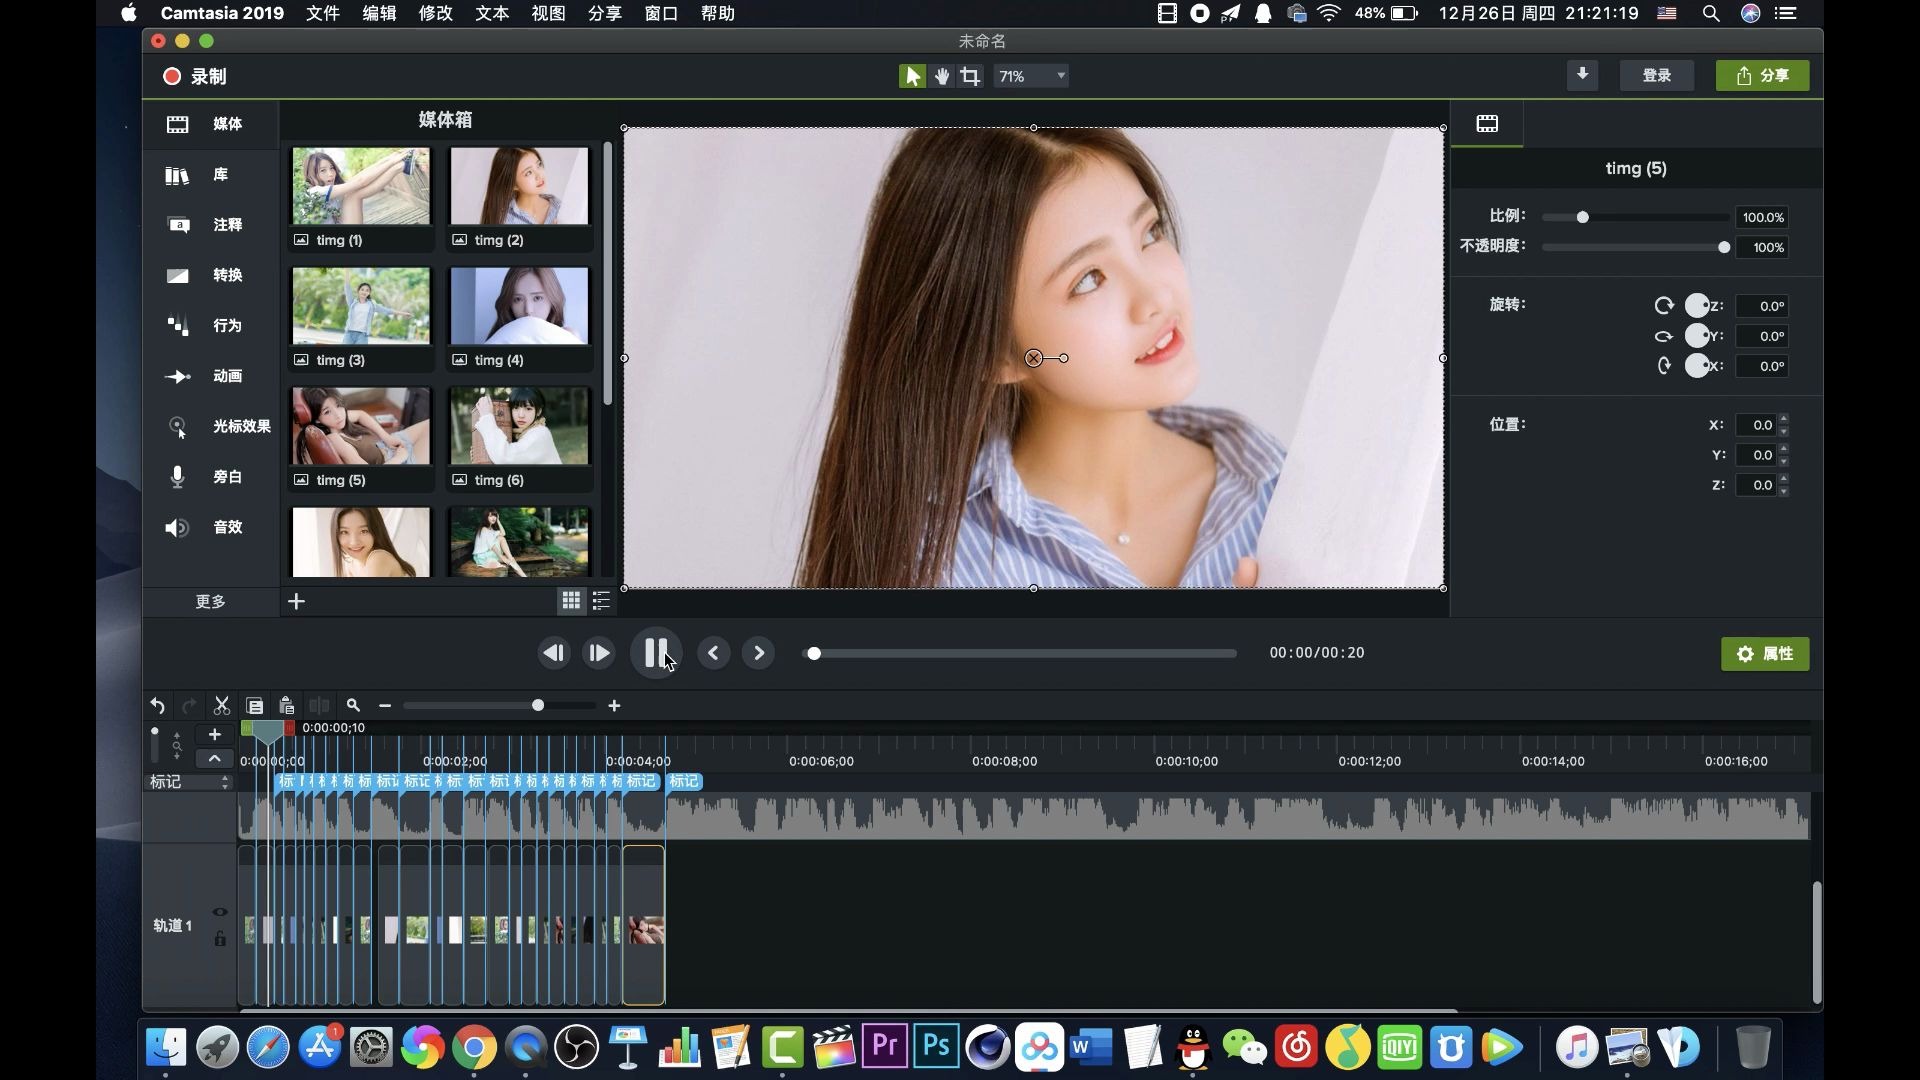Image resolution: width=1920 pixels, height=1080 pixels.
Task: Open the 动画 animations tab
Action: (210, 376)
